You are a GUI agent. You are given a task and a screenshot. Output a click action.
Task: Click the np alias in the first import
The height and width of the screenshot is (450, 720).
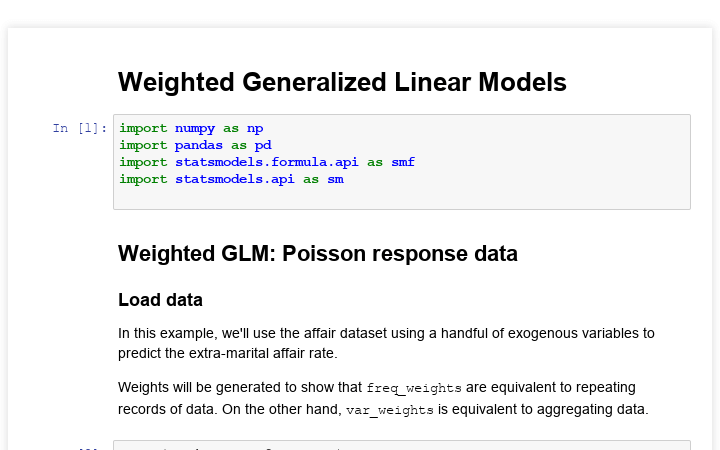pos(255,128)
